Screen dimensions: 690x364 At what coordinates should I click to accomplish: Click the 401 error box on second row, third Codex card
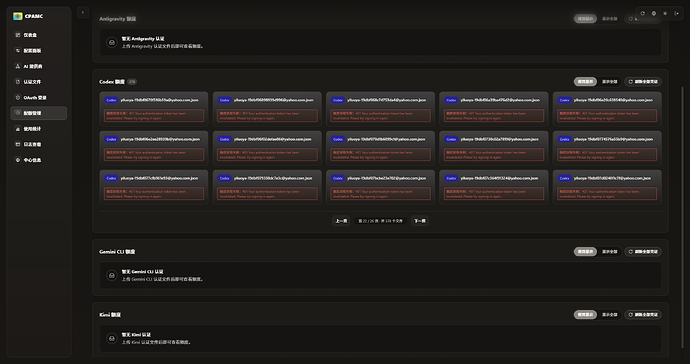coord(381,154)
